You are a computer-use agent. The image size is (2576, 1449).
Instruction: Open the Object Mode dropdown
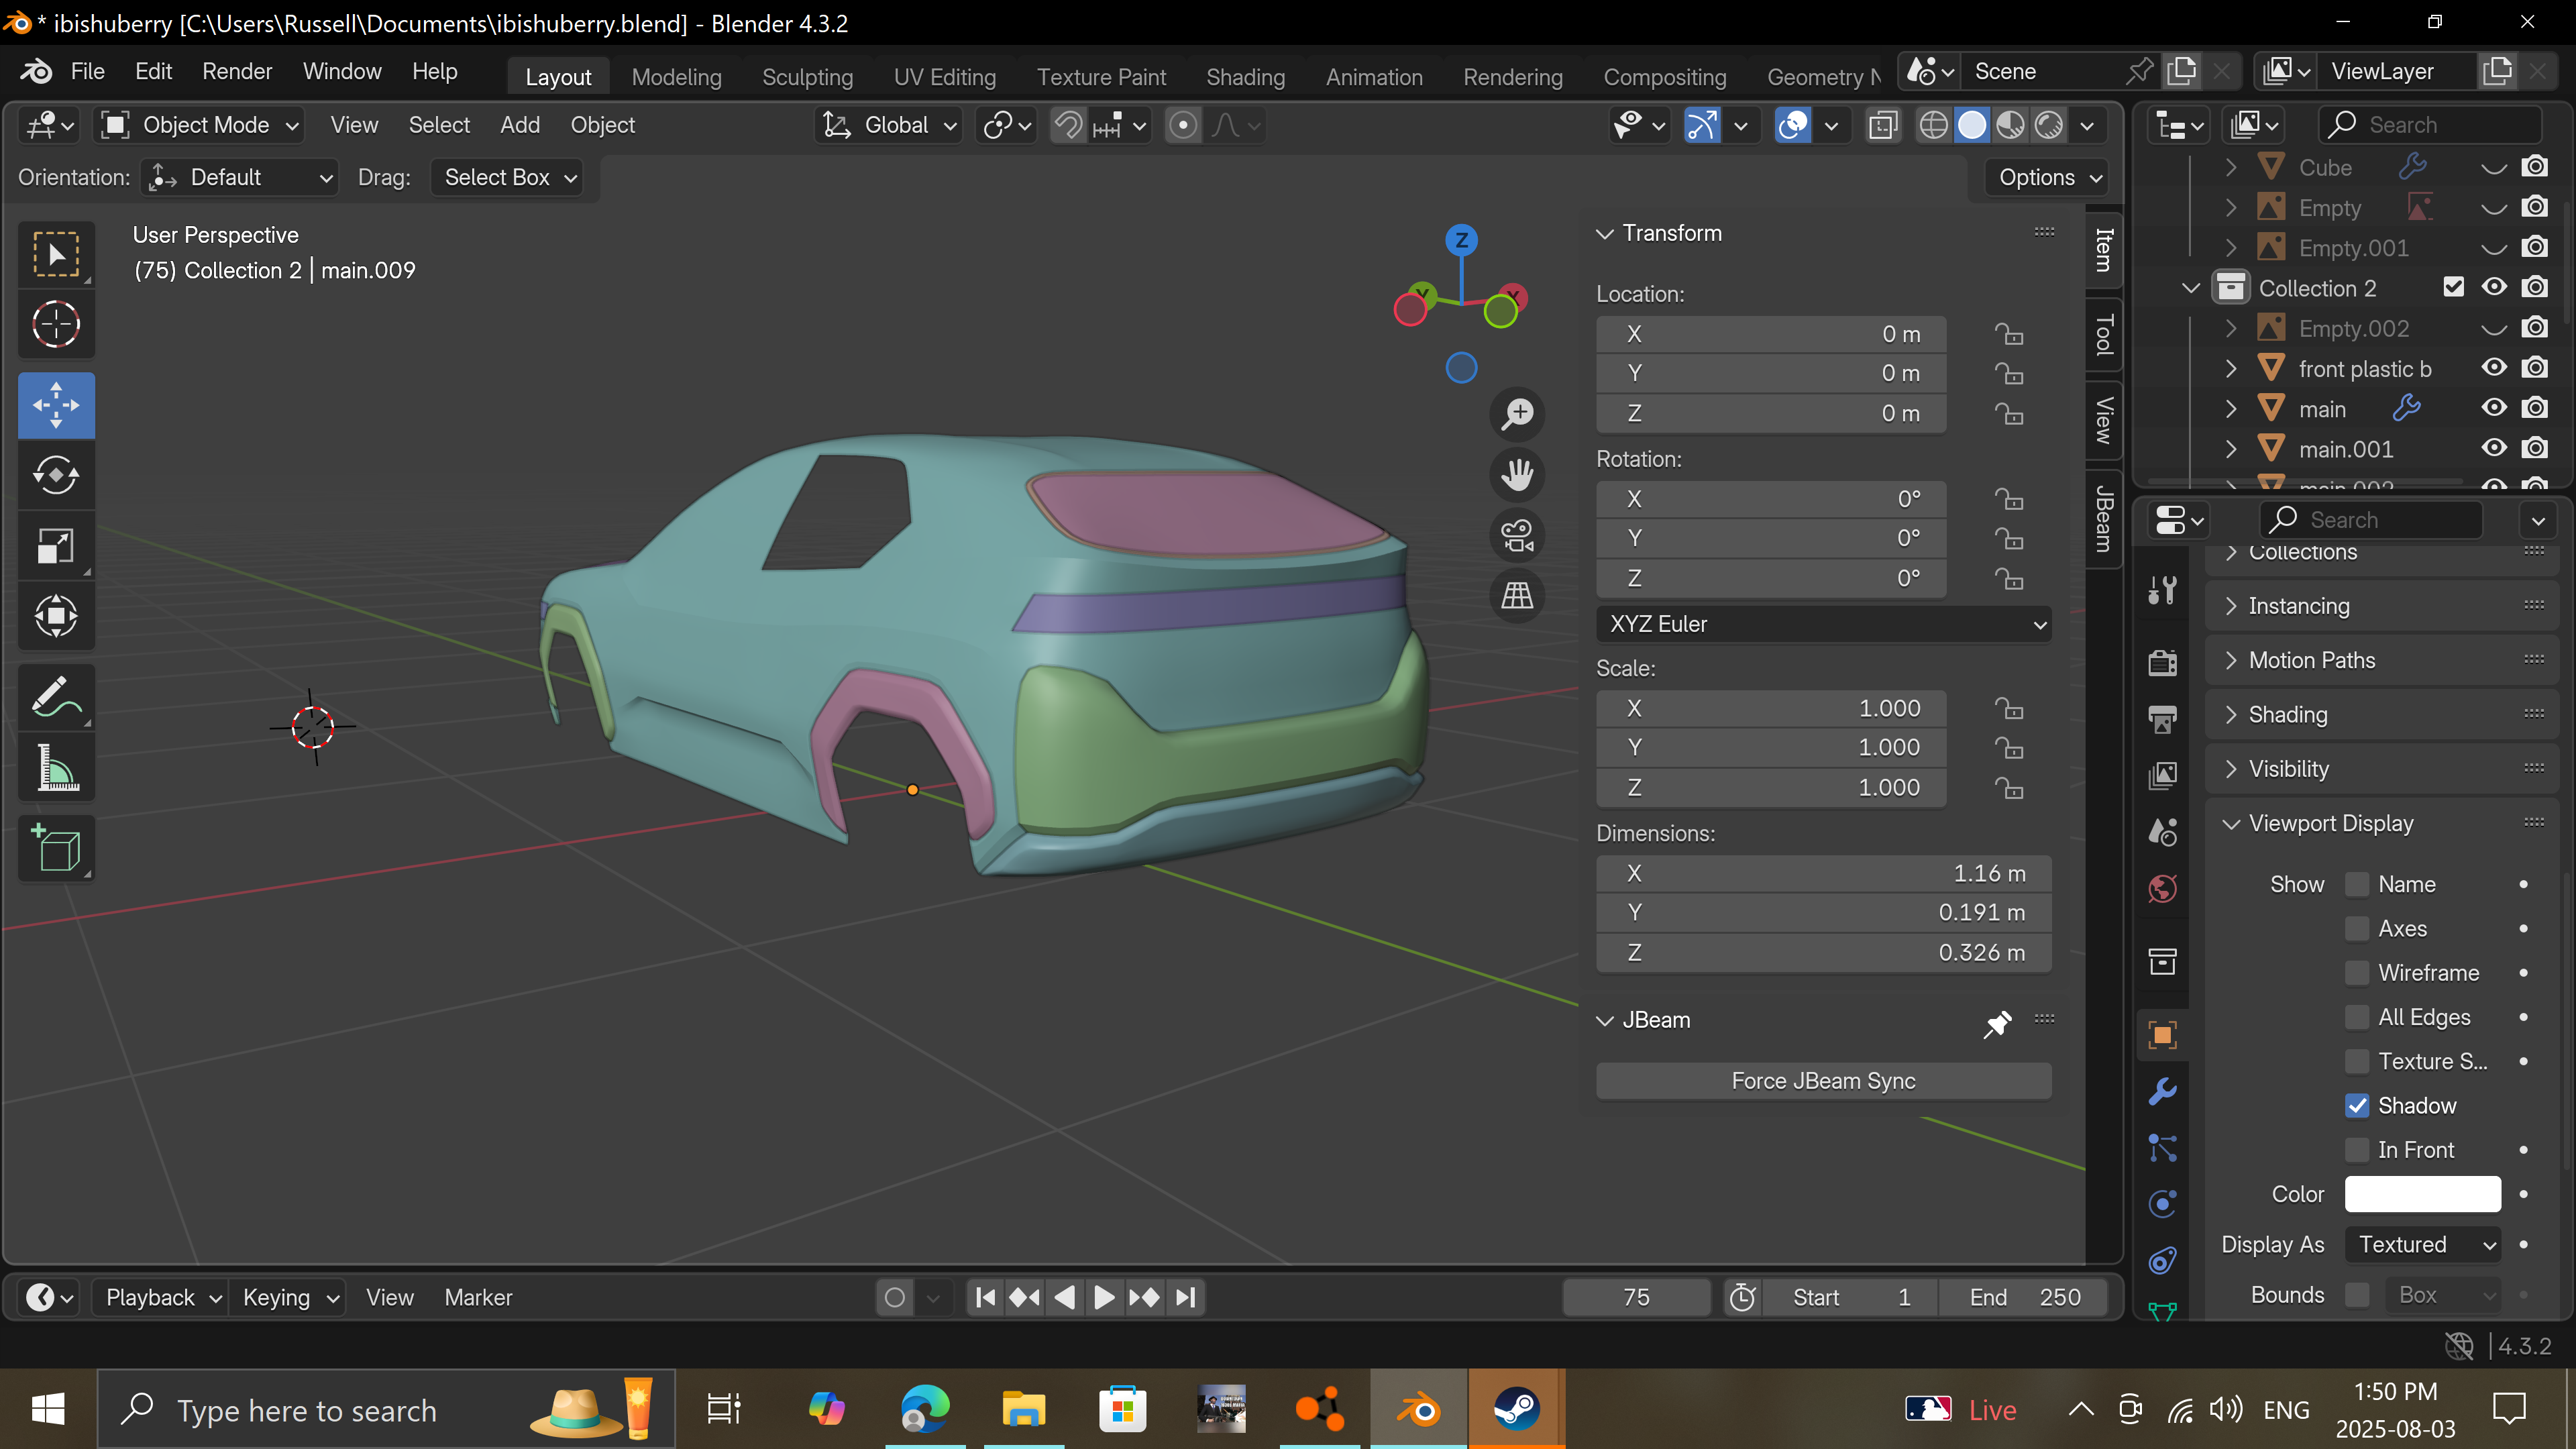coord(200,125)
